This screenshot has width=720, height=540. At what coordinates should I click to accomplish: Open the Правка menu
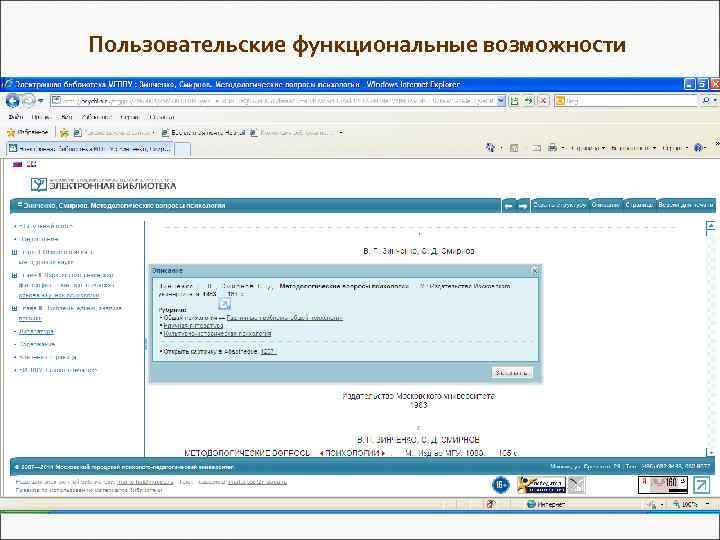41,117
